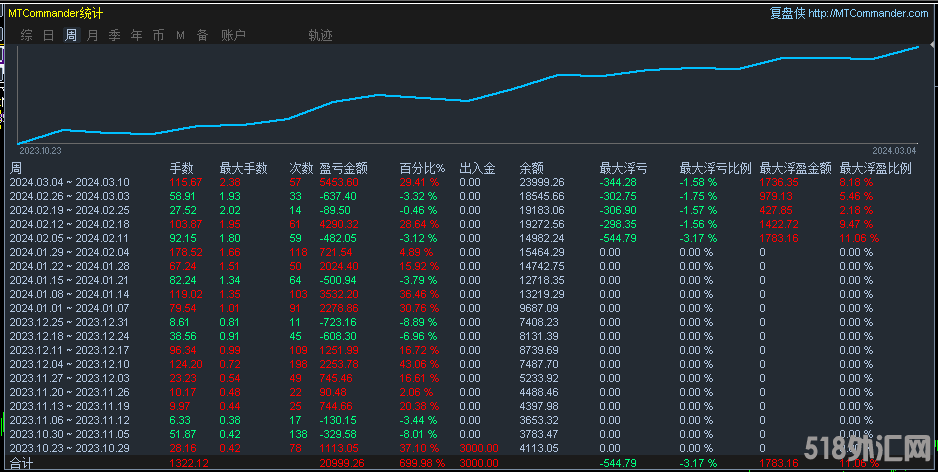
Task: Click the 余额 column header
Action: point(531,168)
